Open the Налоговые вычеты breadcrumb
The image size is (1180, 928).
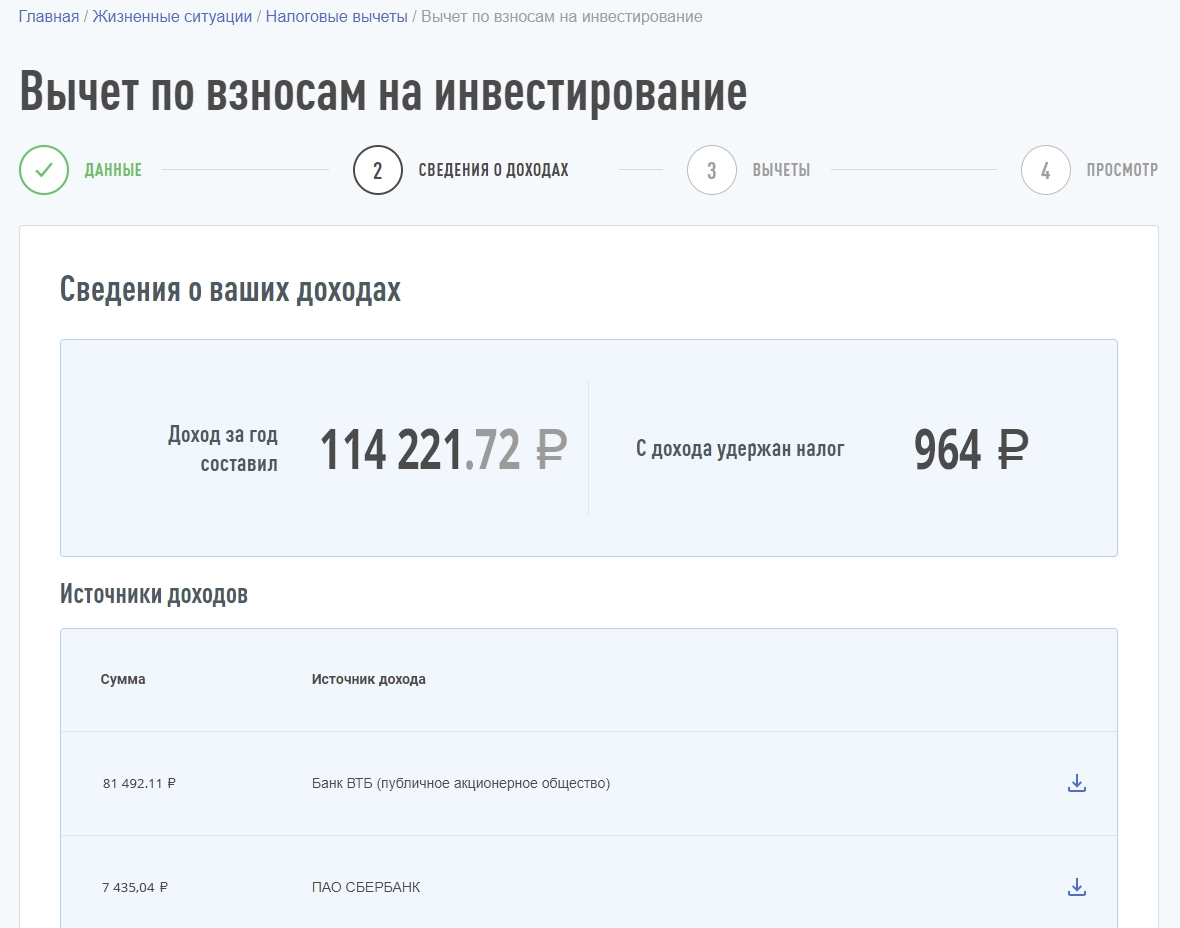pyautogui.click(x=336, y=17)
